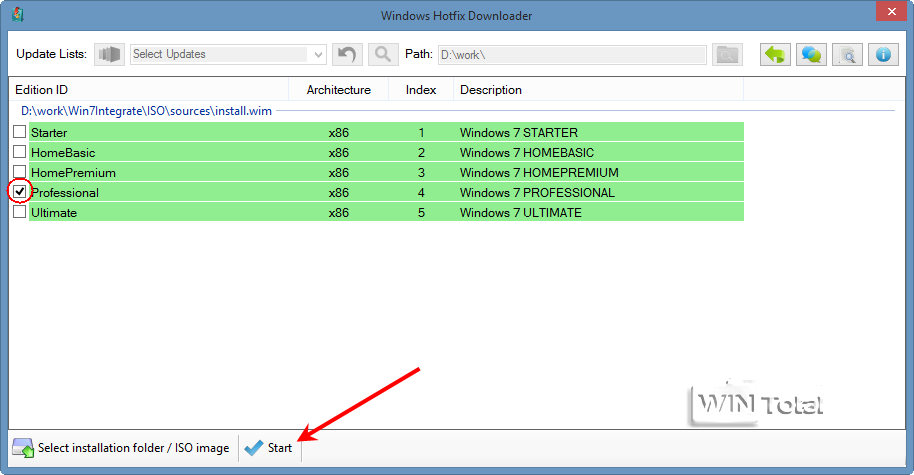Click the Update Lists book icon
Screen dimensions: 914x475
click(109, 55)
